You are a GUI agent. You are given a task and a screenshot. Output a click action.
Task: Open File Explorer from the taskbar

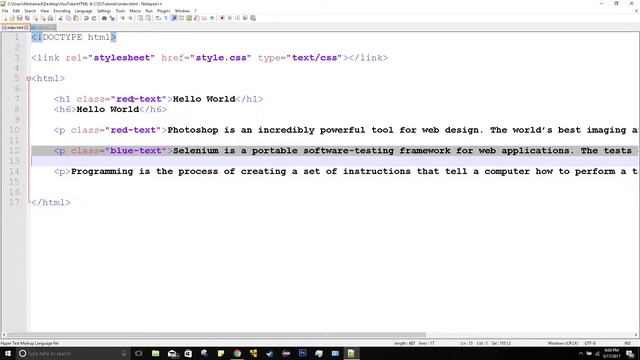[156, 353]
